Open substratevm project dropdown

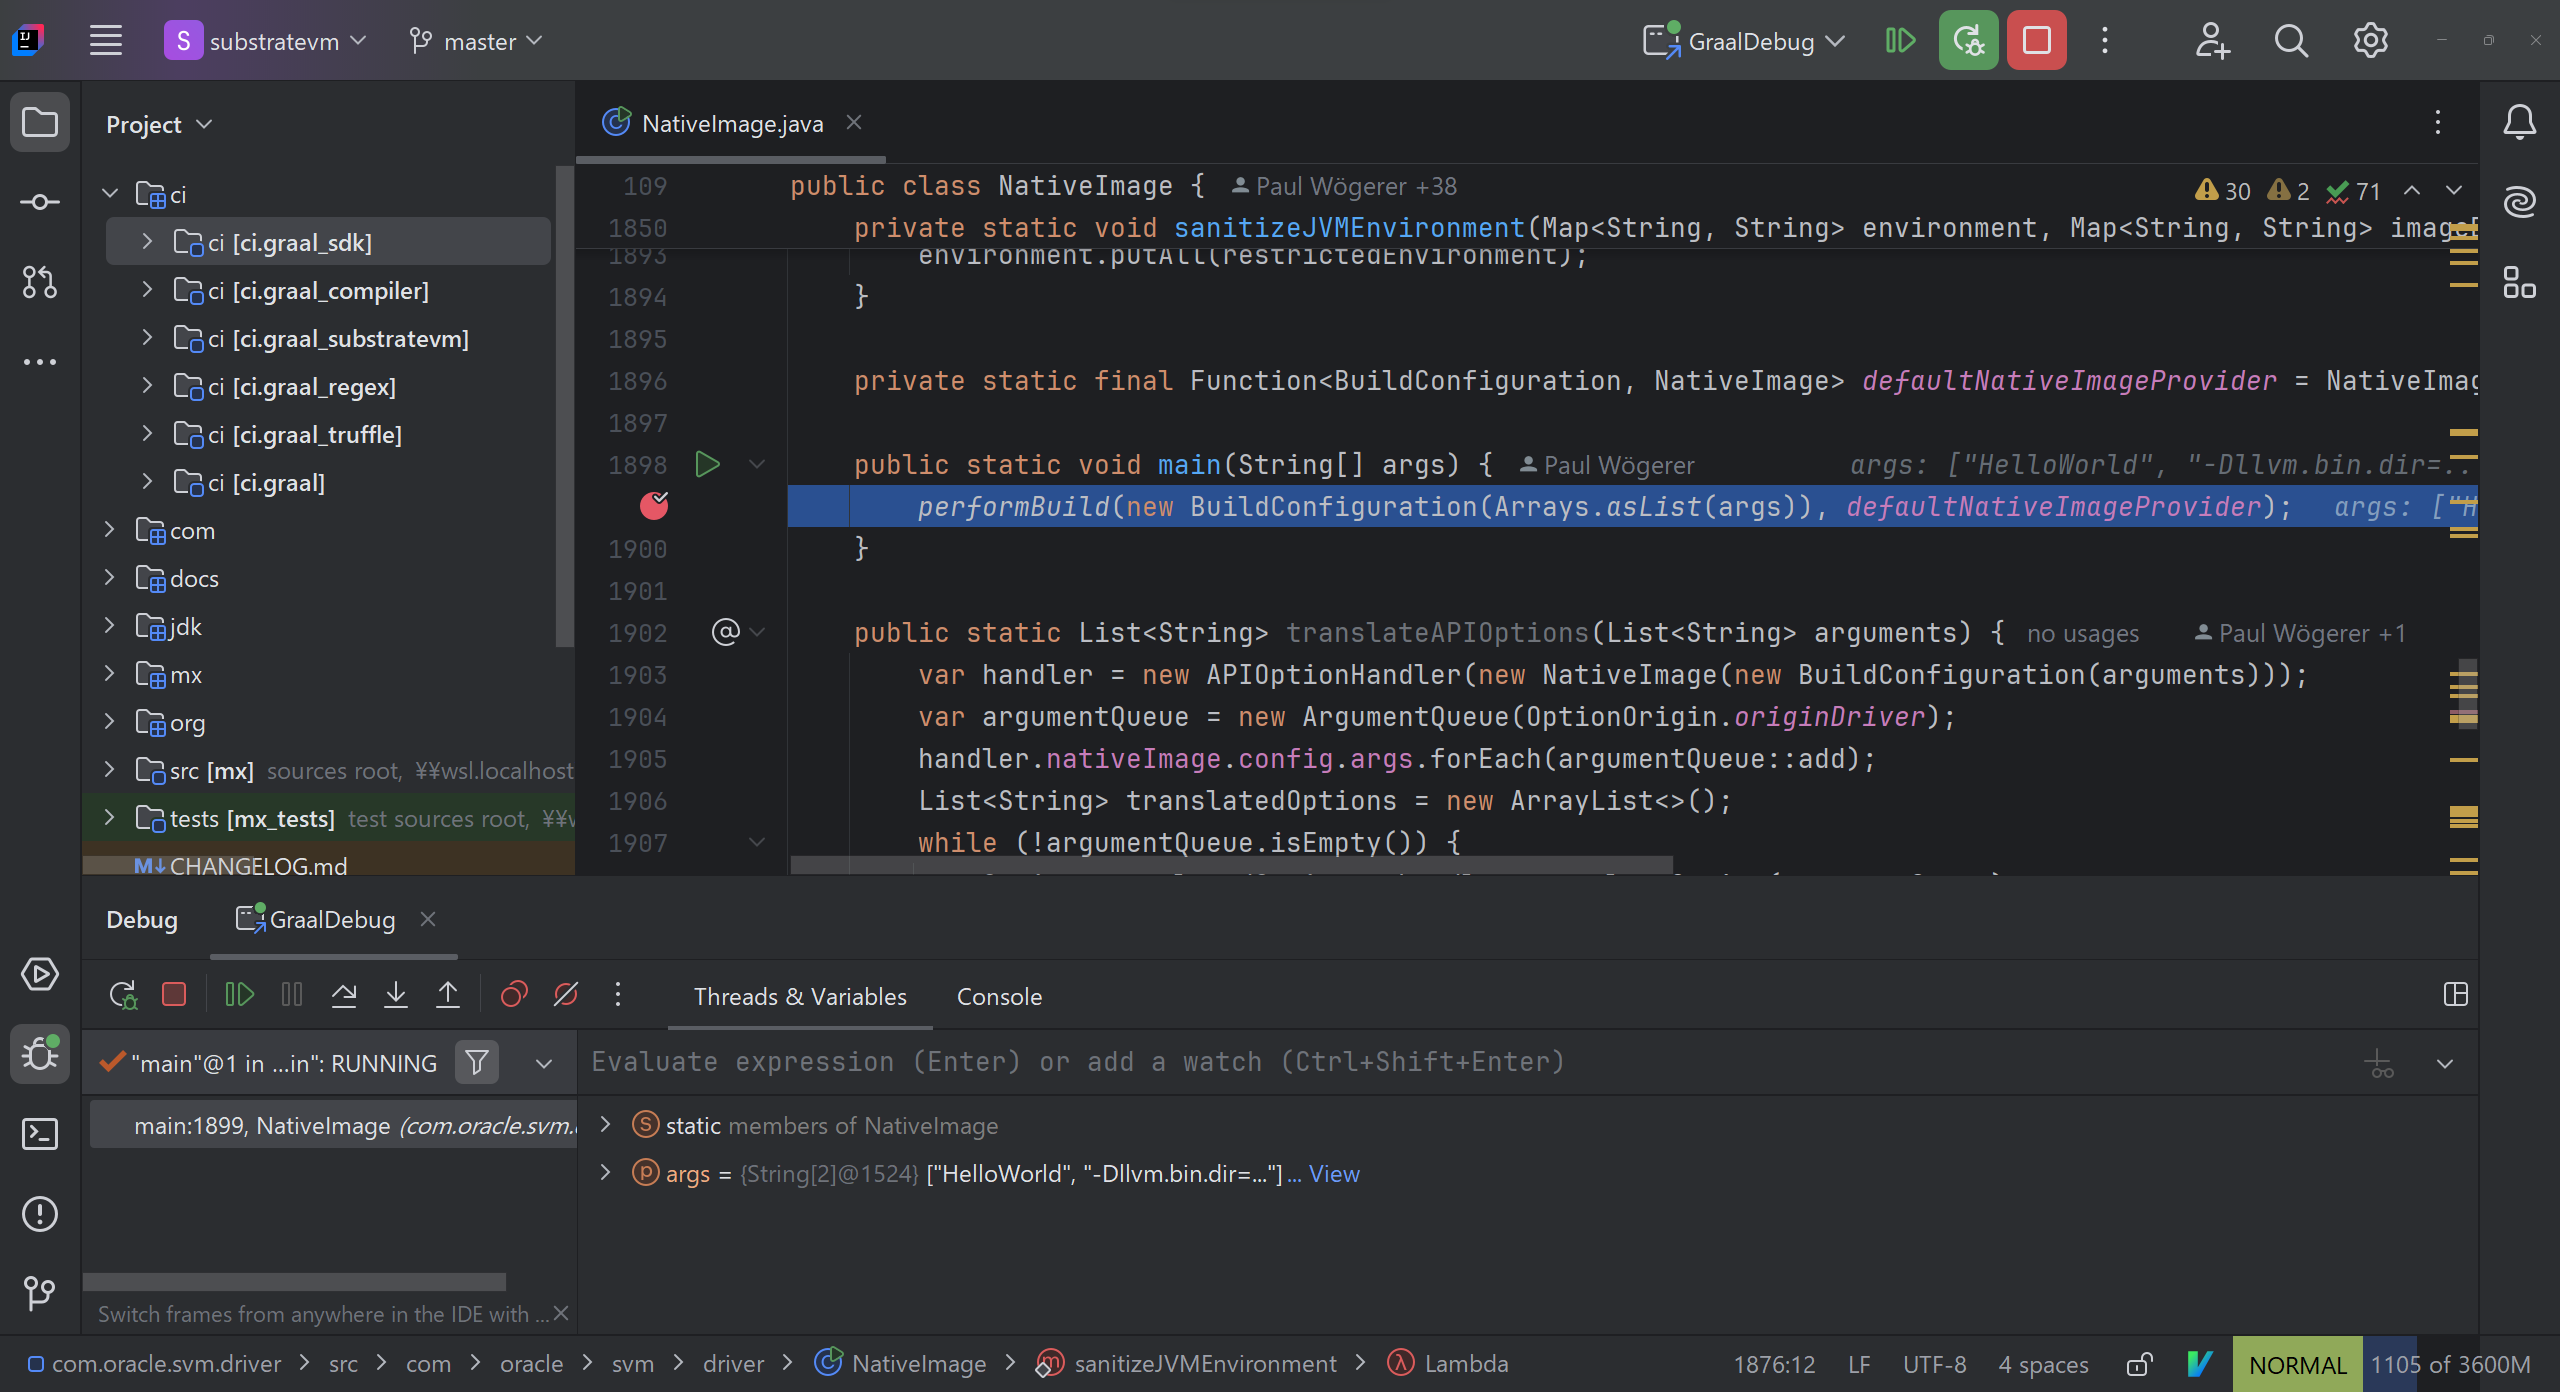(x=266, y=41)
